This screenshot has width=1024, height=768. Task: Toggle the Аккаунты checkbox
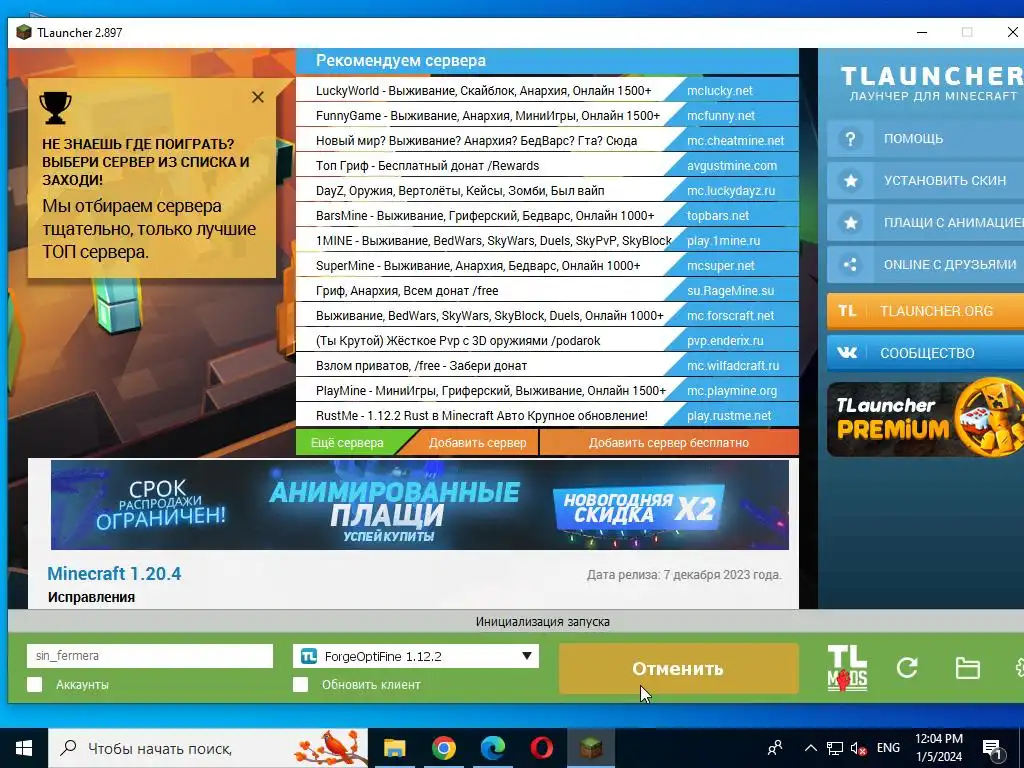35,684
